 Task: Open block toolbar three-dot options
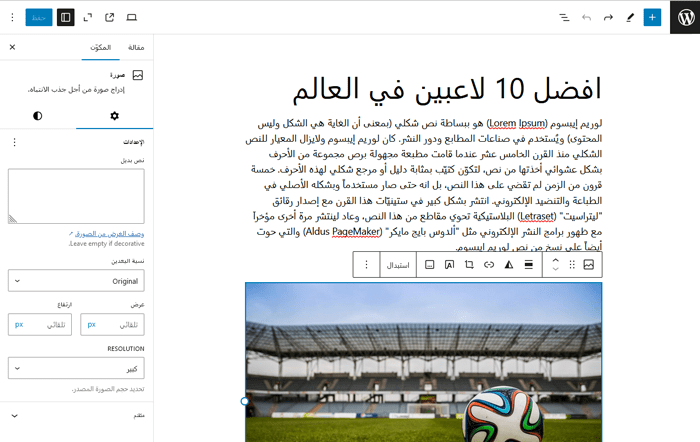[367, 265]
